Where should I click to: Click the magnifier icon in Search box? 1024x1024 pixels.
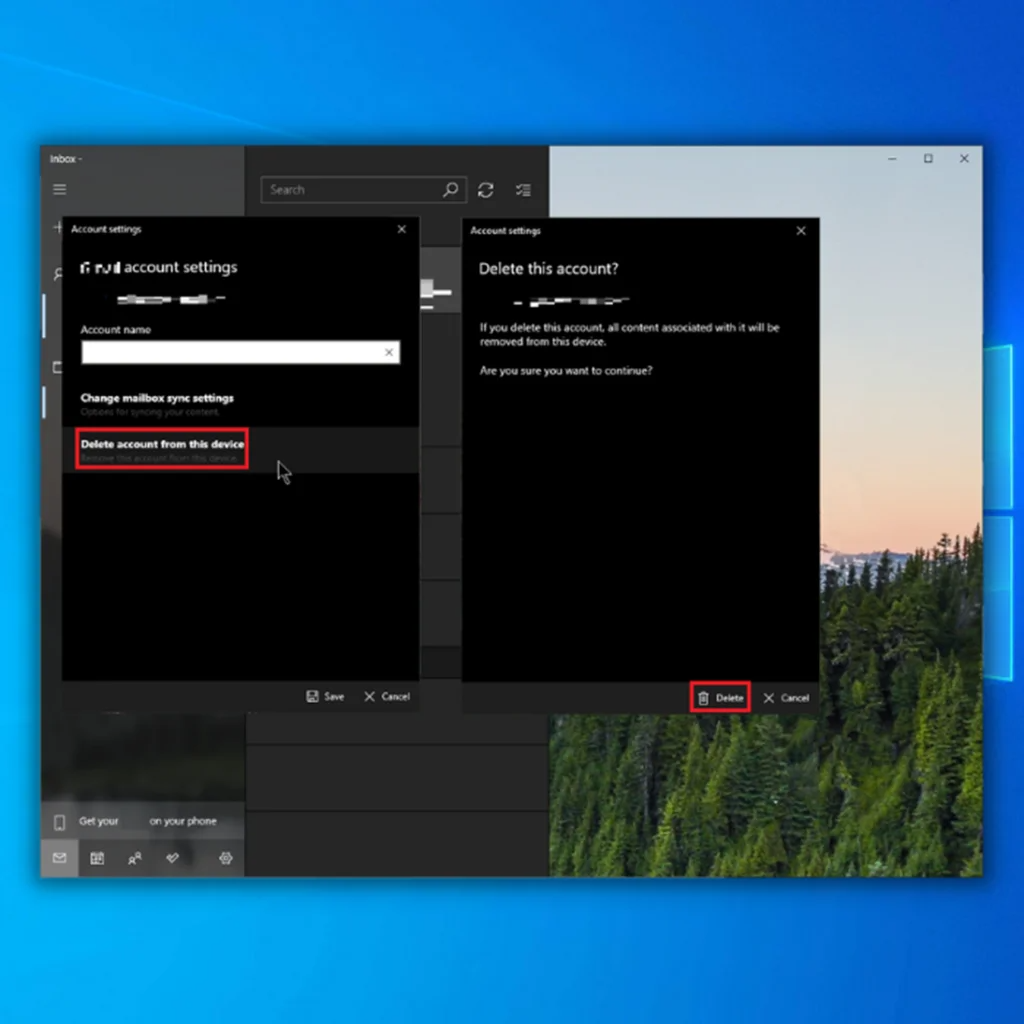click(451, 189)
